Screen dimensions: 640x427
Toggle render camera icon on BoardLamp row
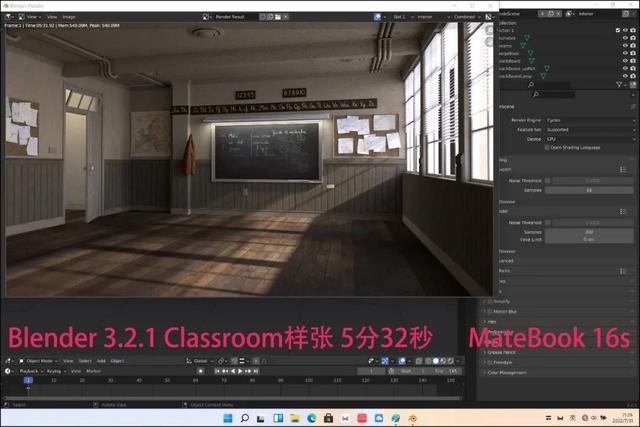pos(633,76)
